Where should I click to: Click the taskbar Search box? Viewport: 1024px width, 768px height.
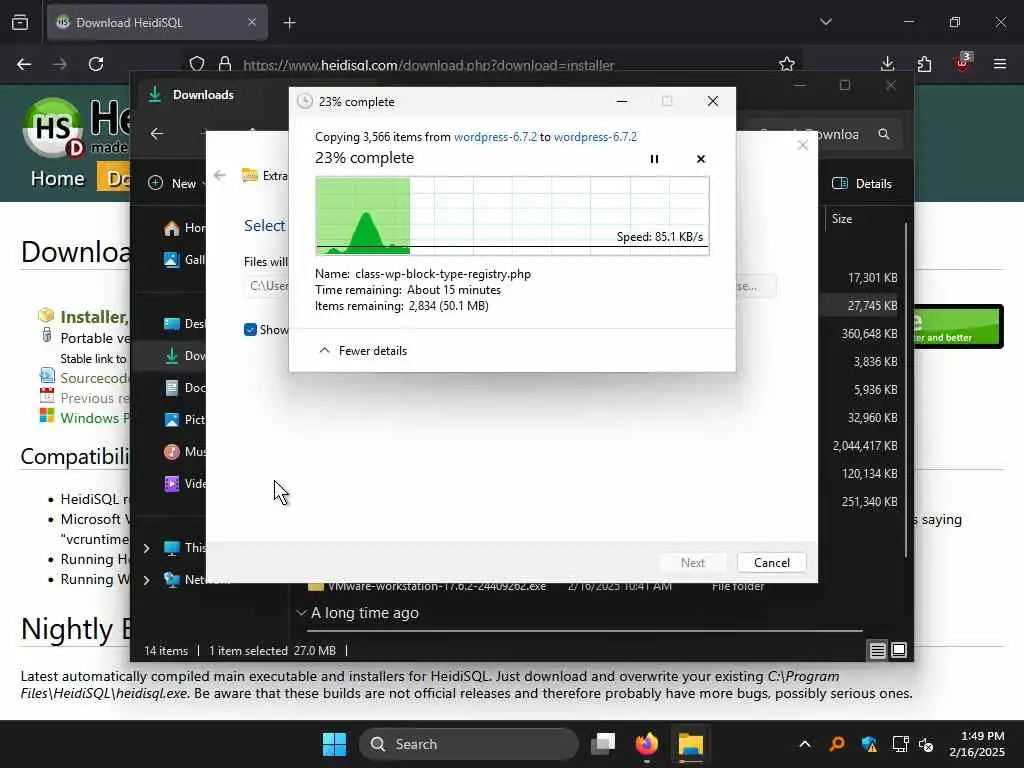pyautogui.click(x=469, y=744)
